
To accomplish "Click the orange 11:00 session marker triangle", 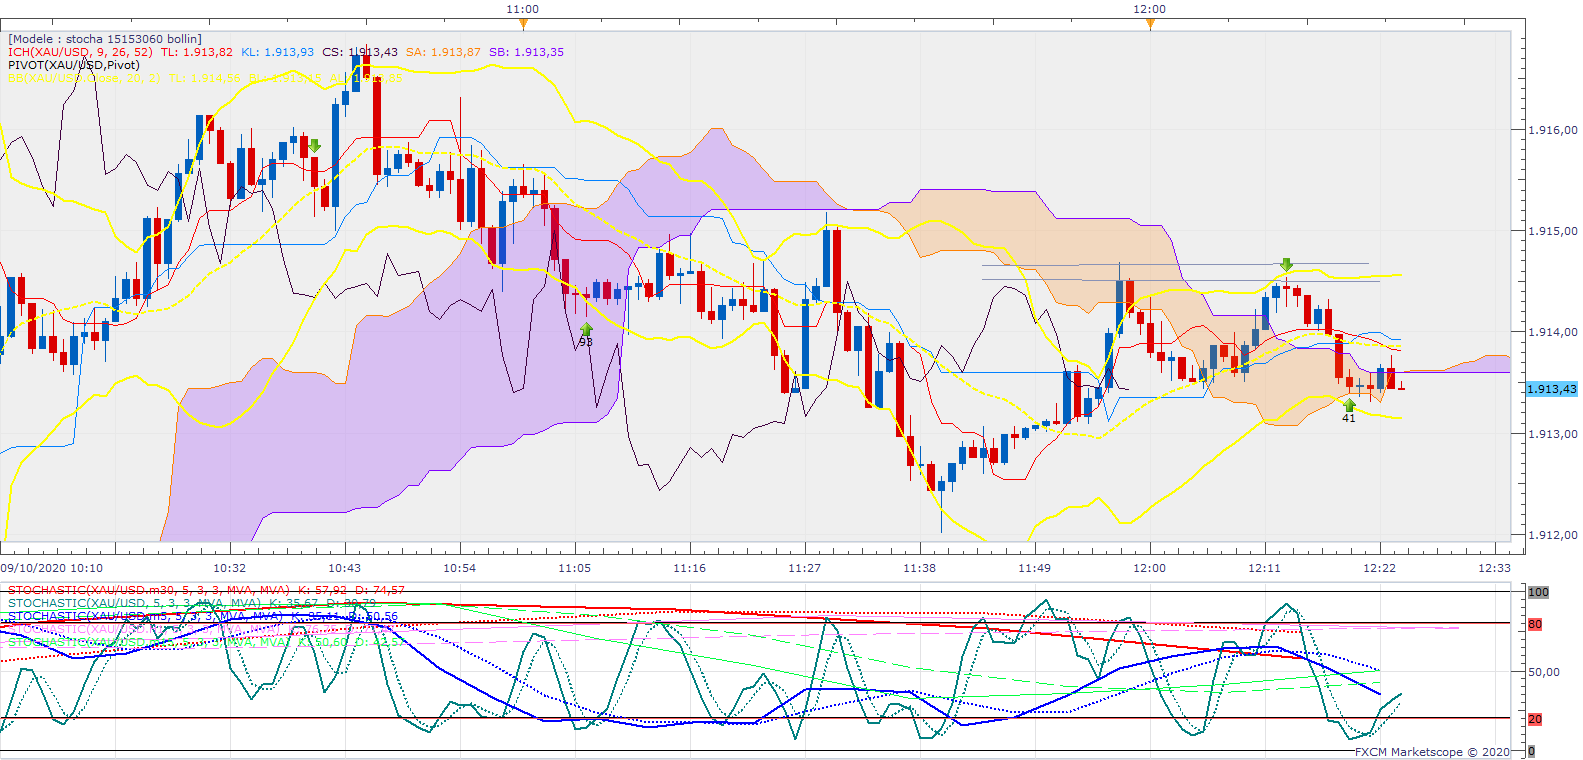I will click(522, 24).
